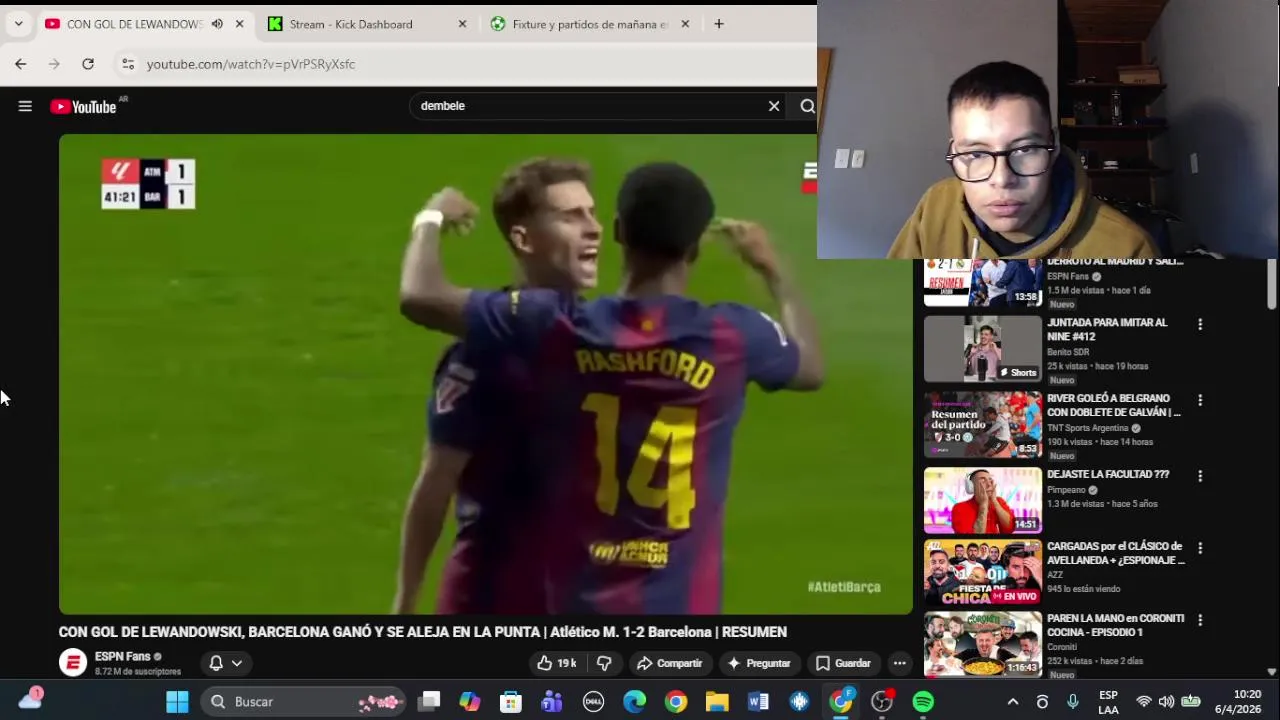Open more actions ellipsis below the video
Screen dimensions: 1280x720
pyautogui.click(x=900, y=663)
